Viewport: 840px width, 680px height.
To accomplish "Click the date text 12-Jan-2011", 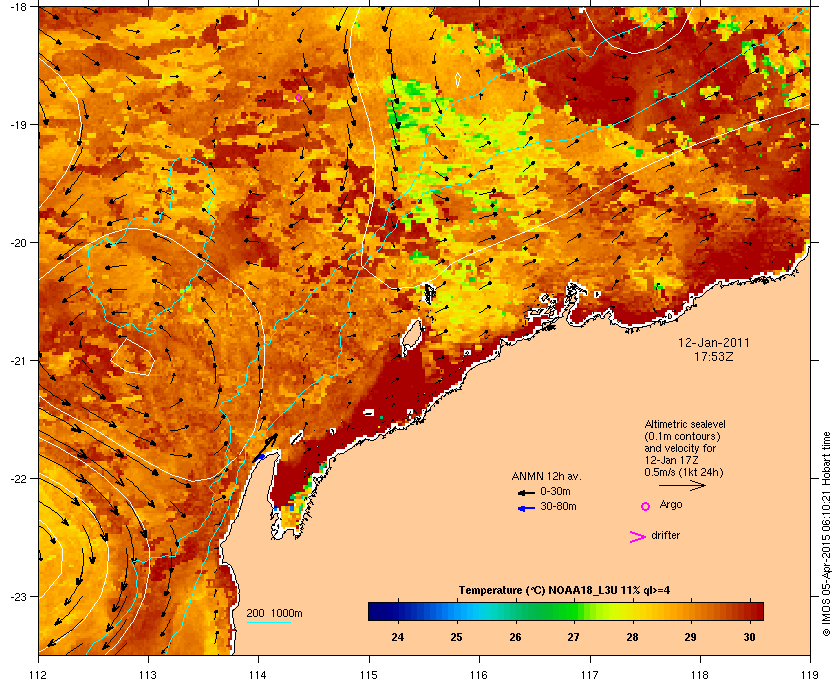I will tap(714, 342).
